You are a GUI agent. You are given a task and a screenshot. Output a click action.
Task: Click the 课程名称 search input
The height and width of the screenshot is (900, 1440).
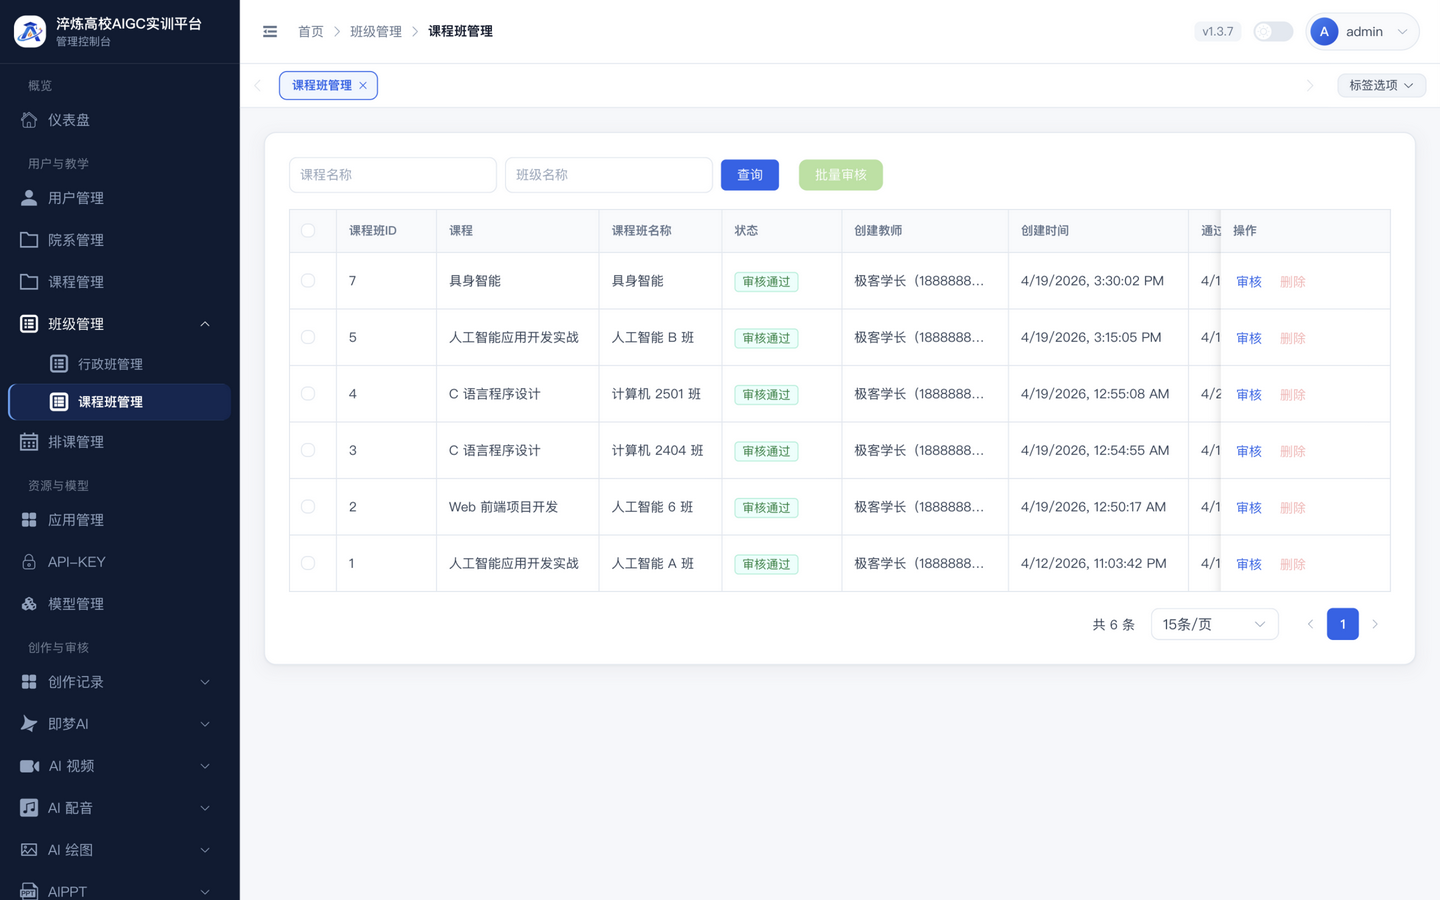(x=393, y=175)
